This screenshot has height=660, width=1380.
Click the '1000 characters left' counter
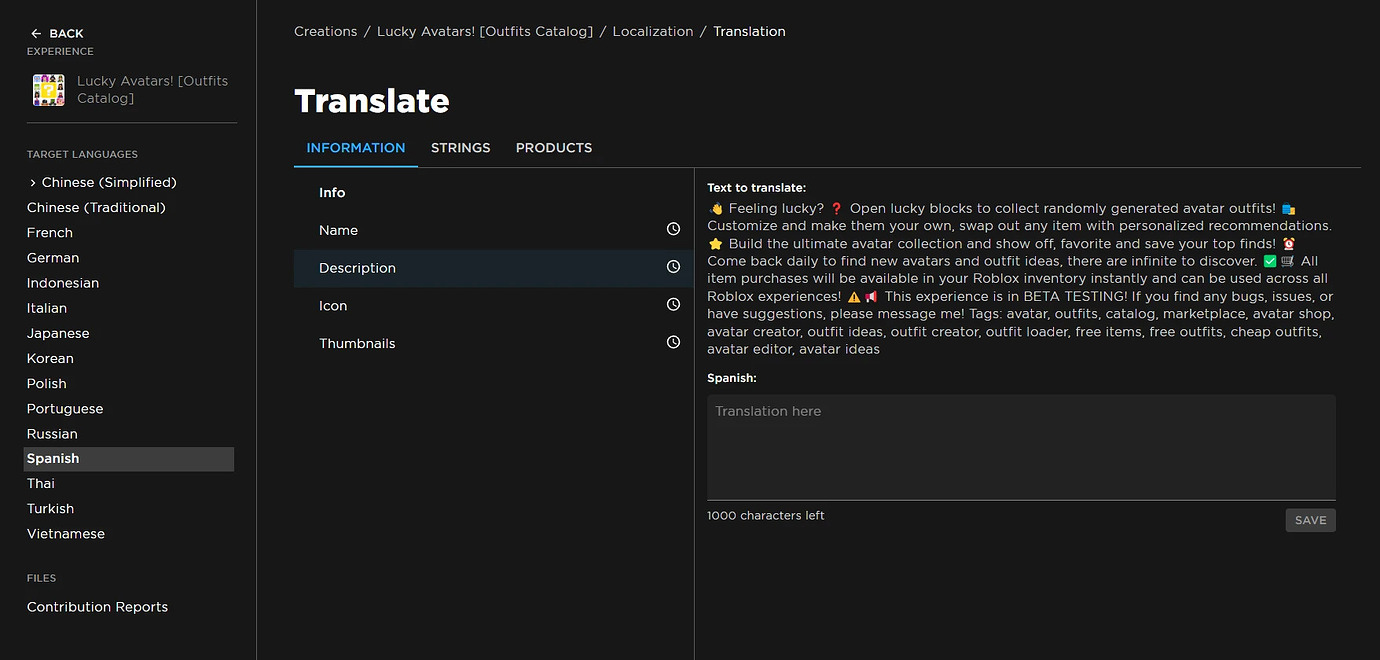click(x=766, y=516)
